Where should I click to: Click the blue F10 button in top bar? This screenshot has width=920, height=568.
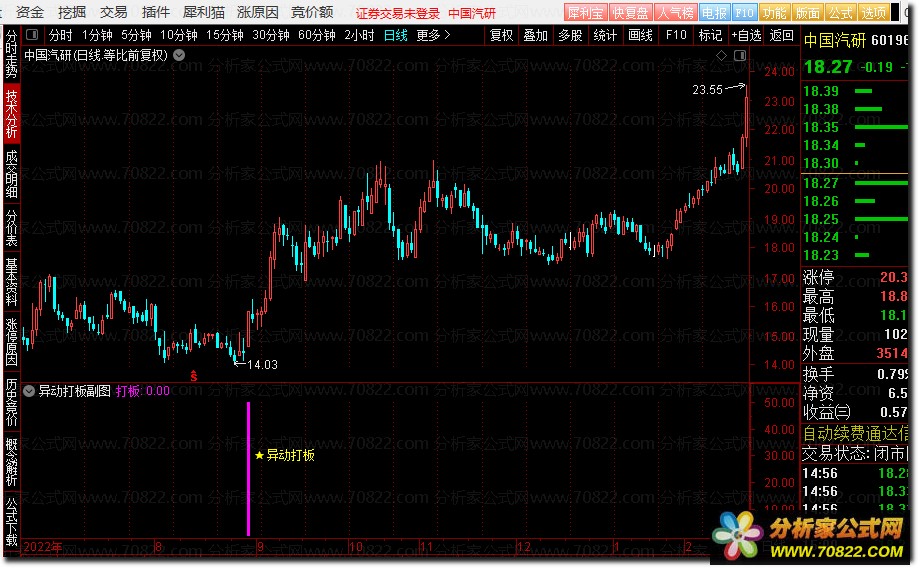click(744, 12)
